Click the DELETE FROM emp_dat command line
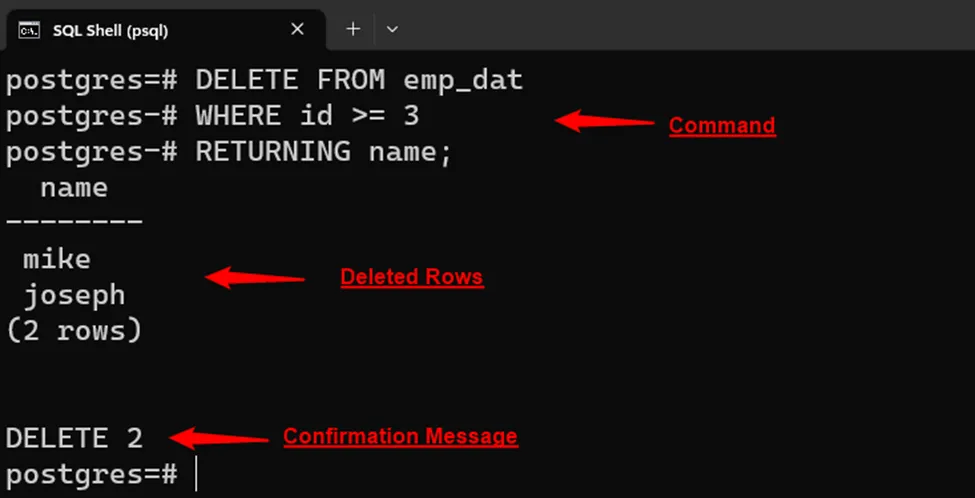The height and width of the screenshot is (498, 975). pos(264,81)
